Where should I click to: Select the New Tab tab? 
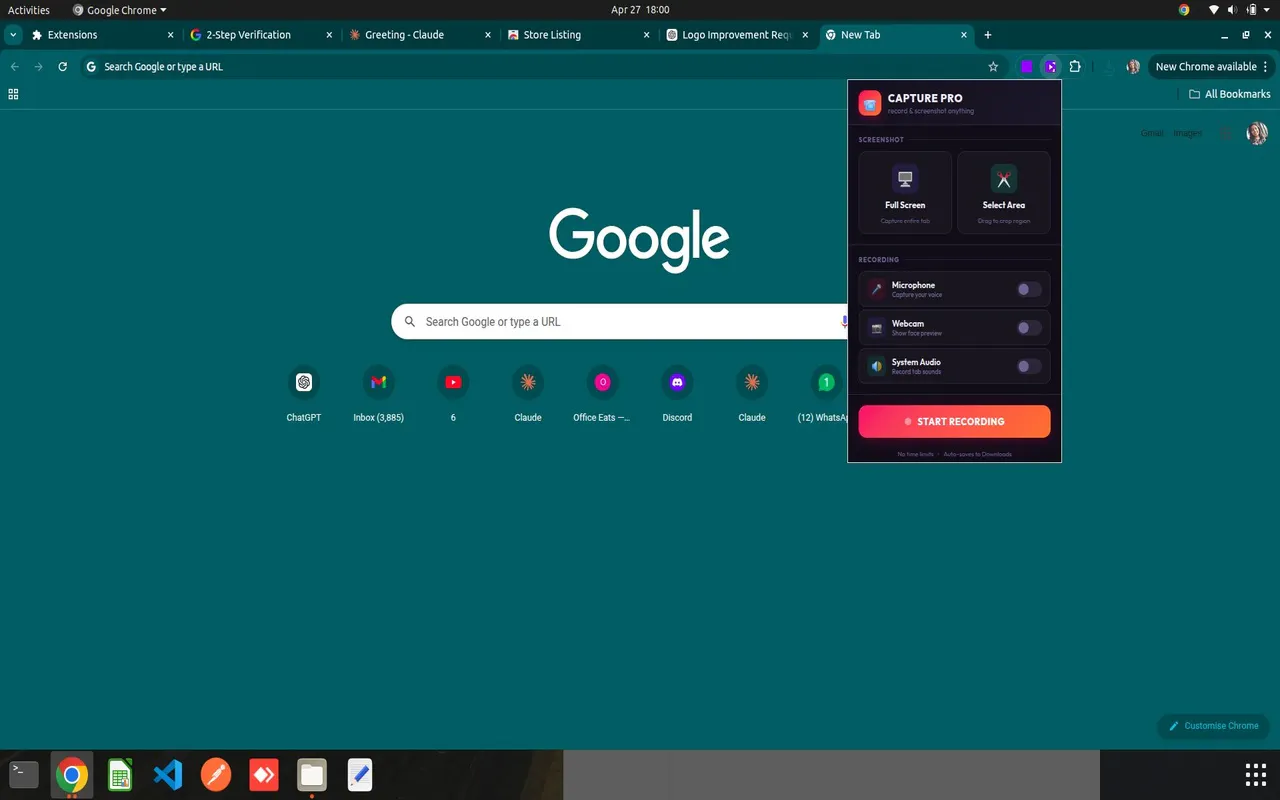[895, 35]
